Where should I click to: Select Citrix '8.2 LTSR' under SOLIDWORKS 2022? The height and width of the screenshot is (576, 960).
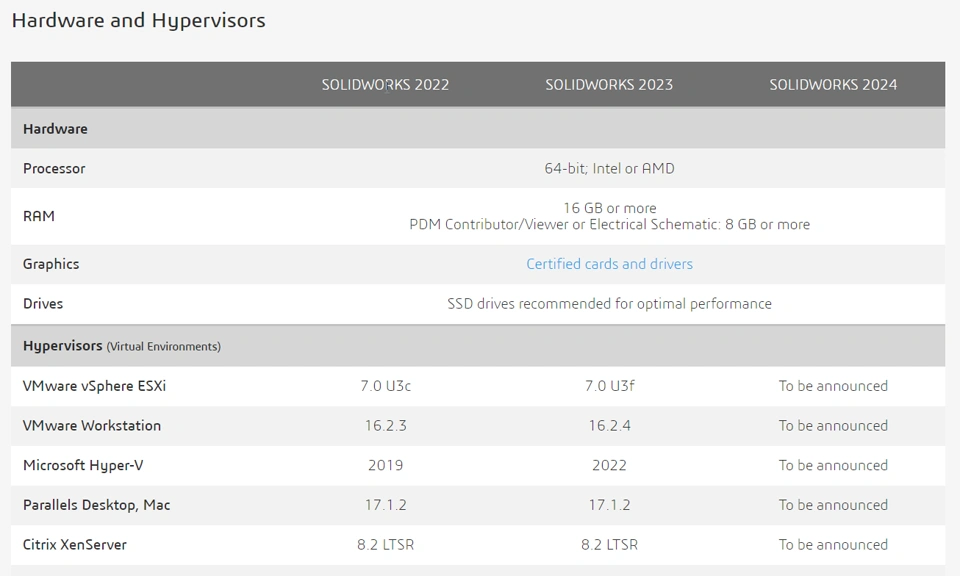385,545
